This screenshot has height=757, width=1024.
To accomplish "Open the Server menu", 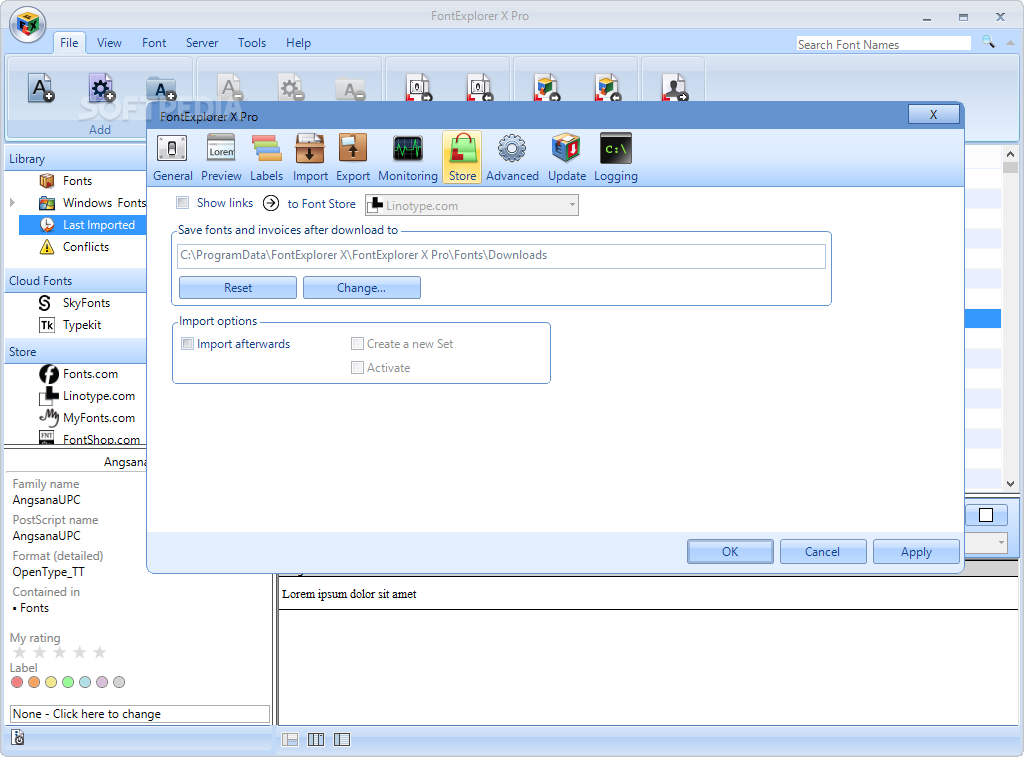I will click(x=202, y=42).
